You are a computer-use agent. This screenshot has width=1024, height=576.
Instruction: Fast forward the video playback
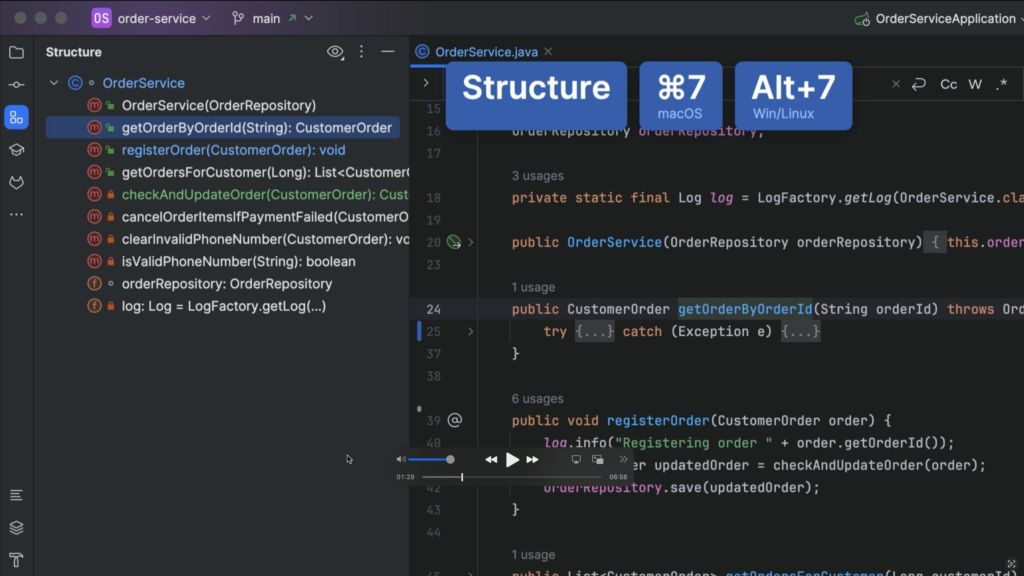click(x=533, y=460)
